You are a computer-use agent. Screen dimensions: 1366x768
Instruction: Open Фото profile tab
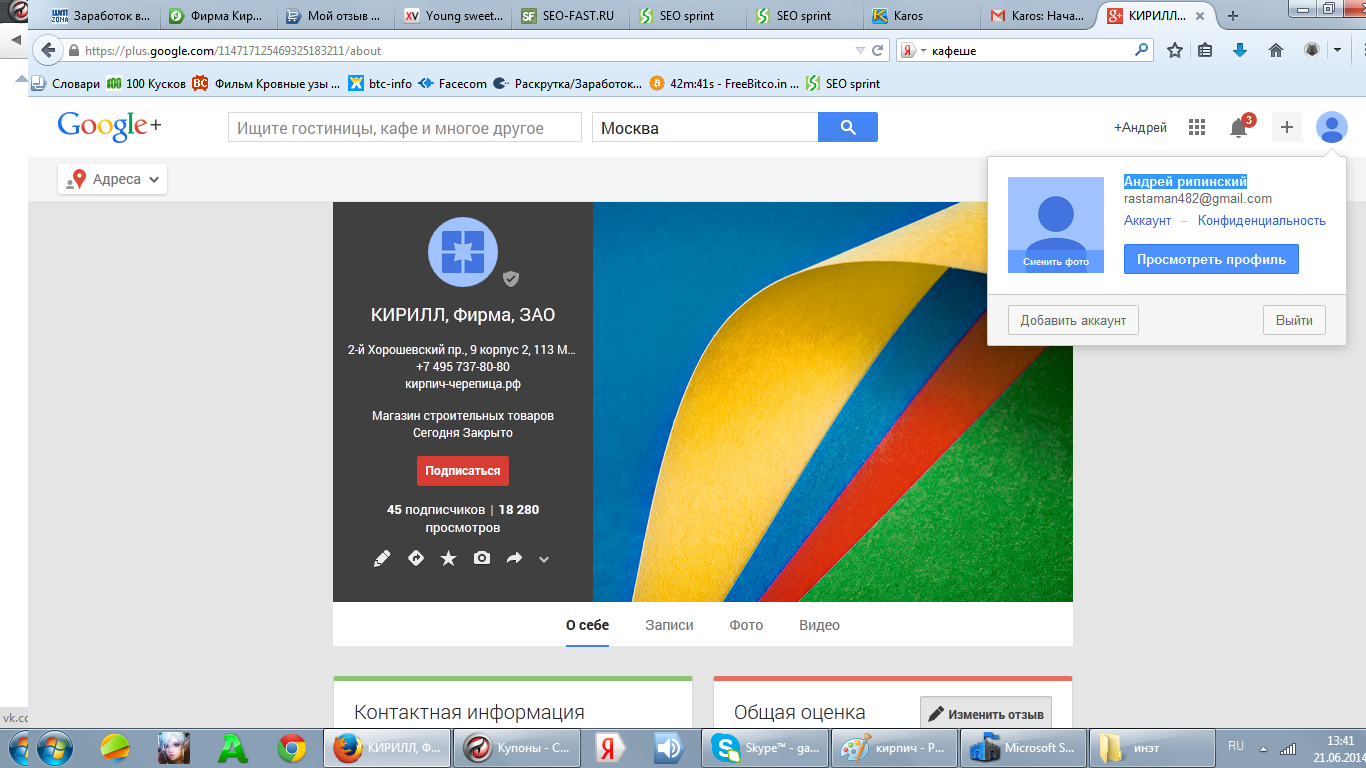tap(746, 625)
